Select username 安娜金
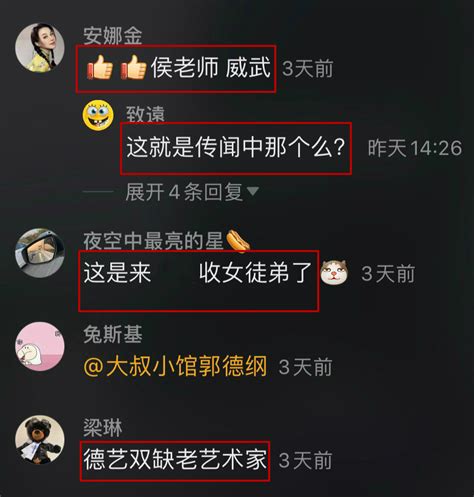The image size is (474, 497). tap(113, 35)
